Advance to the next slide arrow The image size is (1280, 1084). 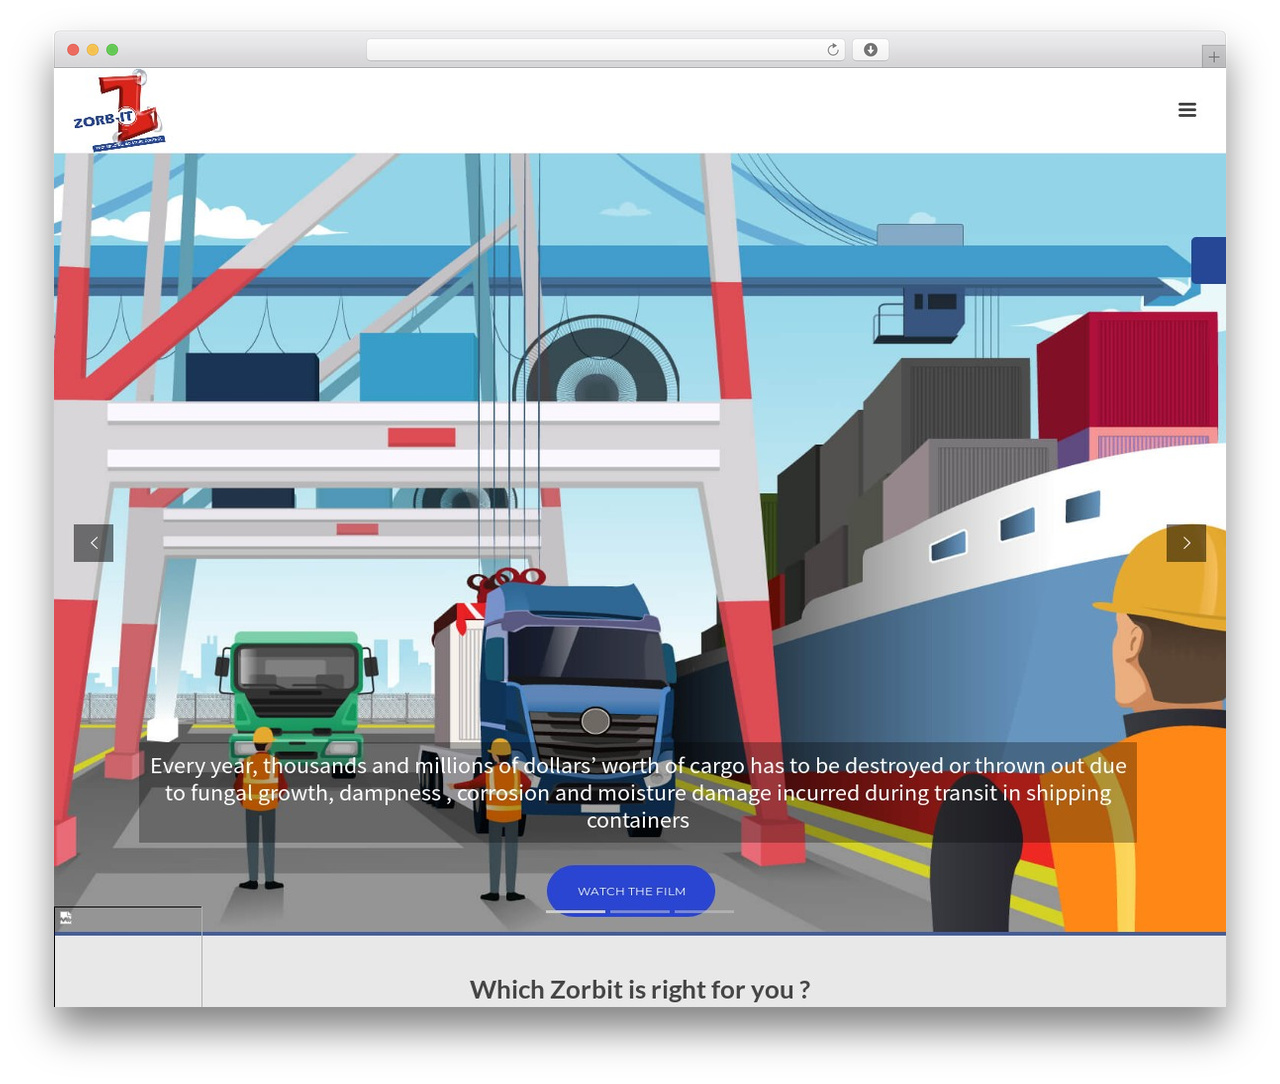pyautogui.click(x=1186, y=543)
